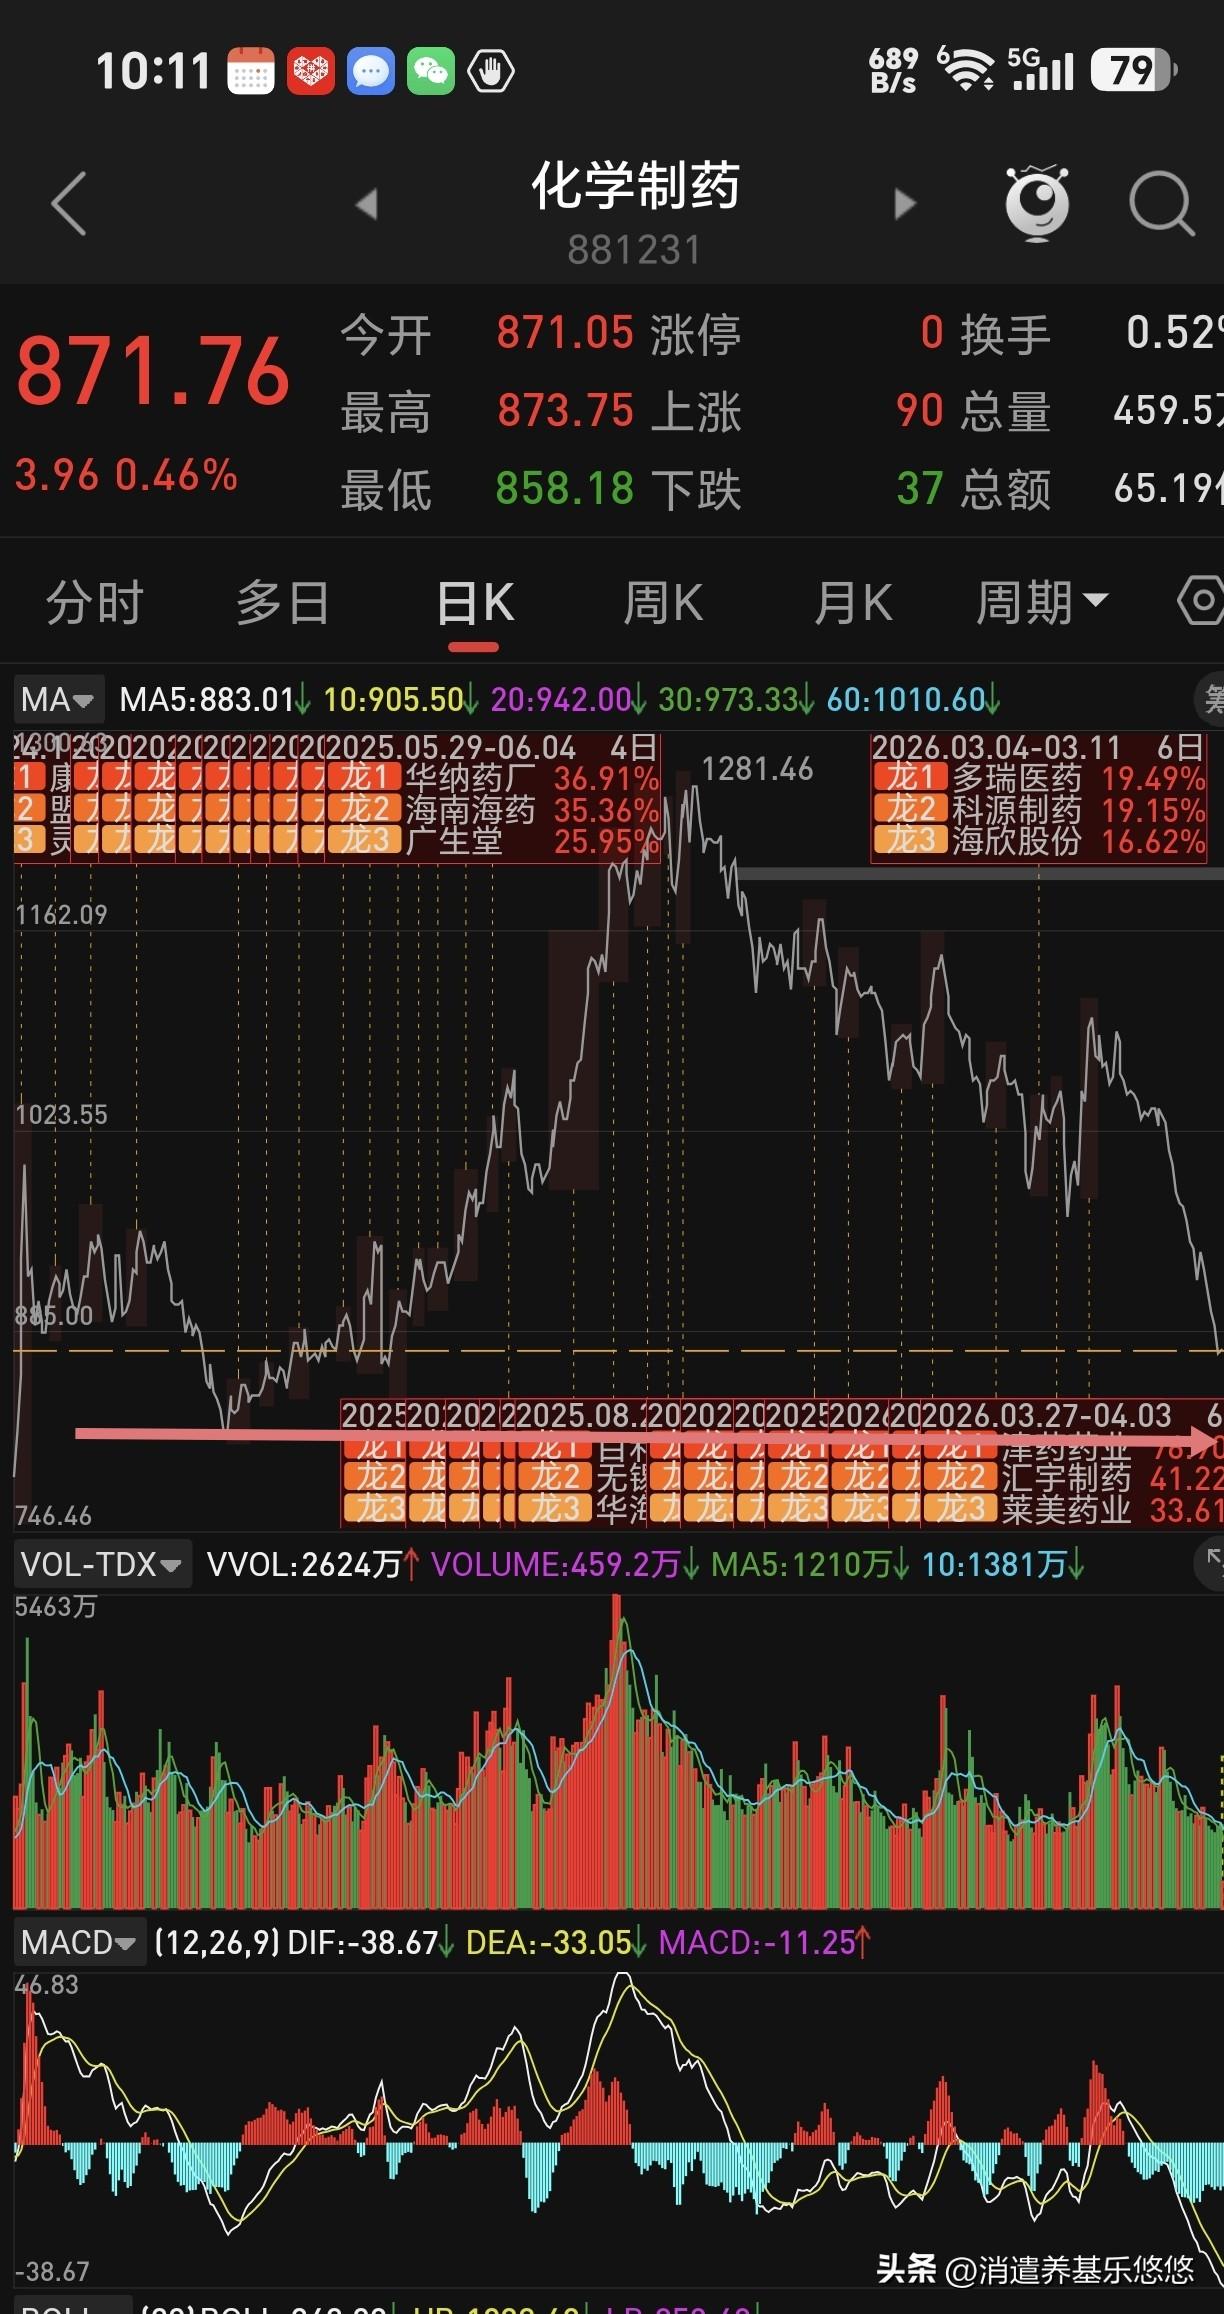This screenshot has height=2314, width=1224.
Task: Tap 龙3 海欣股份 16.62% entry
Action: tap(1040, 841)
